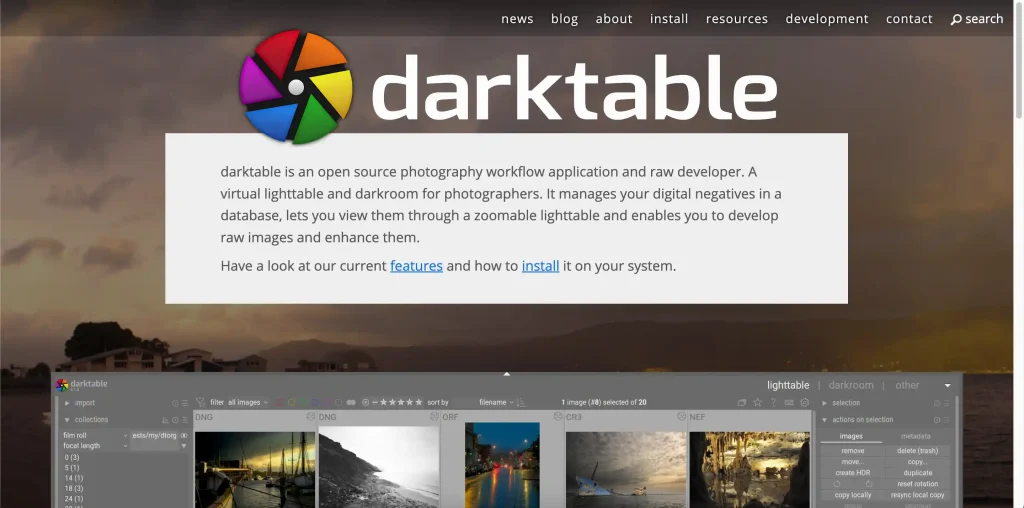1024x508 pixels.
Task: Click the large darktable aperture logo
Action: 296,87
